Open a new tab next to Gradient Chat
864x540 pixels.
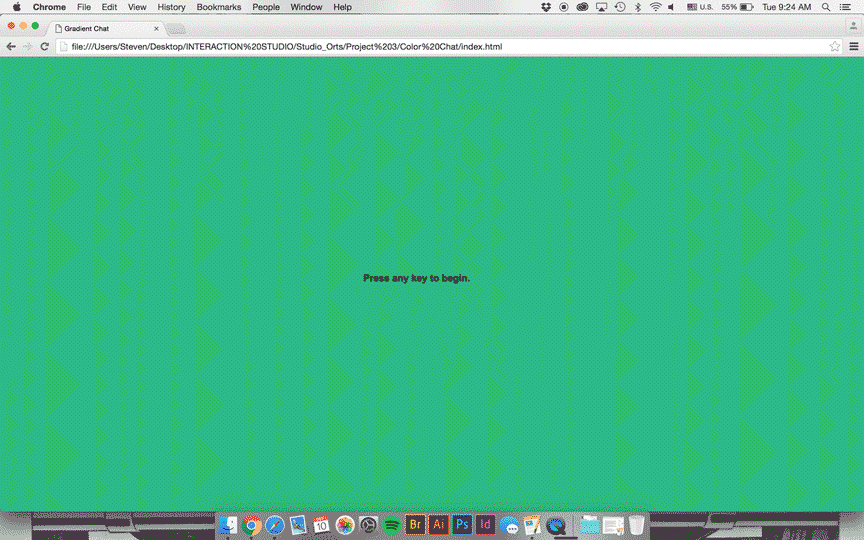pos(176,30)
